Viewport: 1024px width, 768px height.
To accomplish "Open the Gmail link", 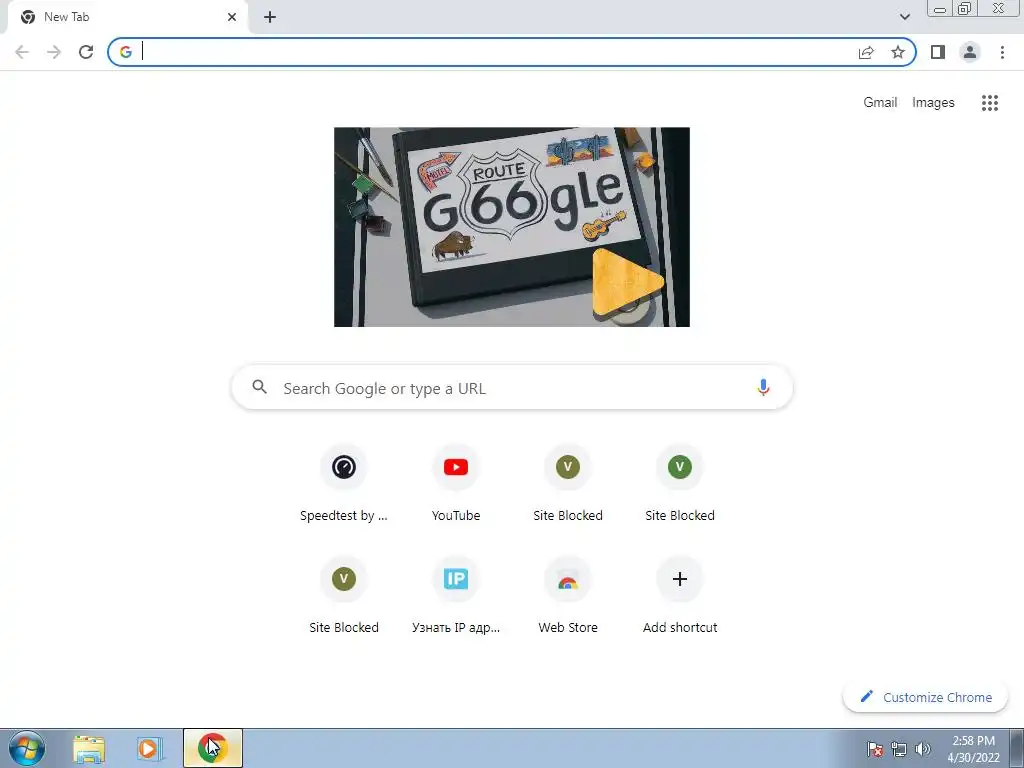I will (x=880, y=103).
